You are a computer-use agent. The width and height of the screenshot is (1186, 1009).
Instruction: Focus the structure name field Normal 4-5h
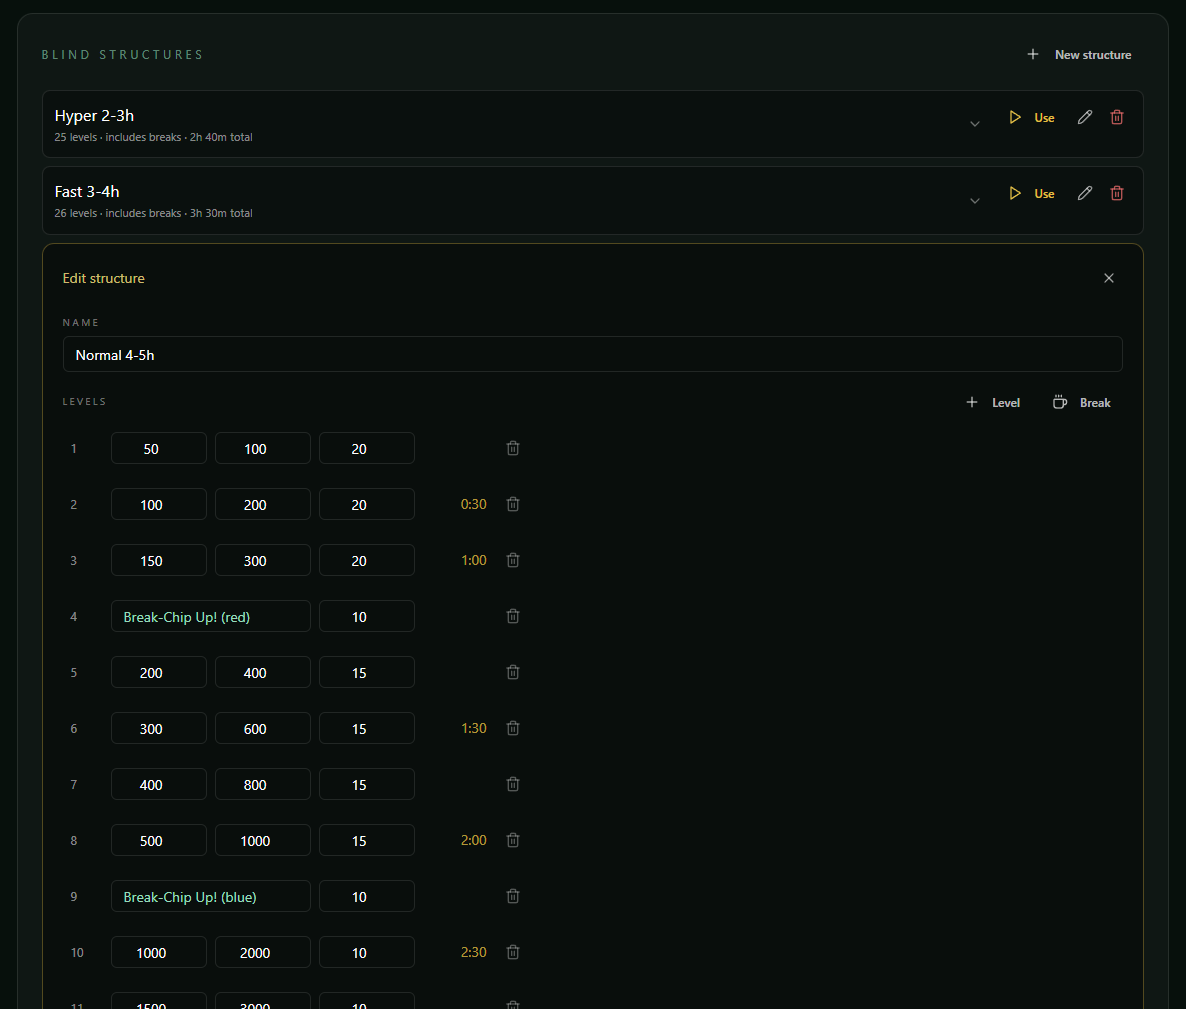592,354
